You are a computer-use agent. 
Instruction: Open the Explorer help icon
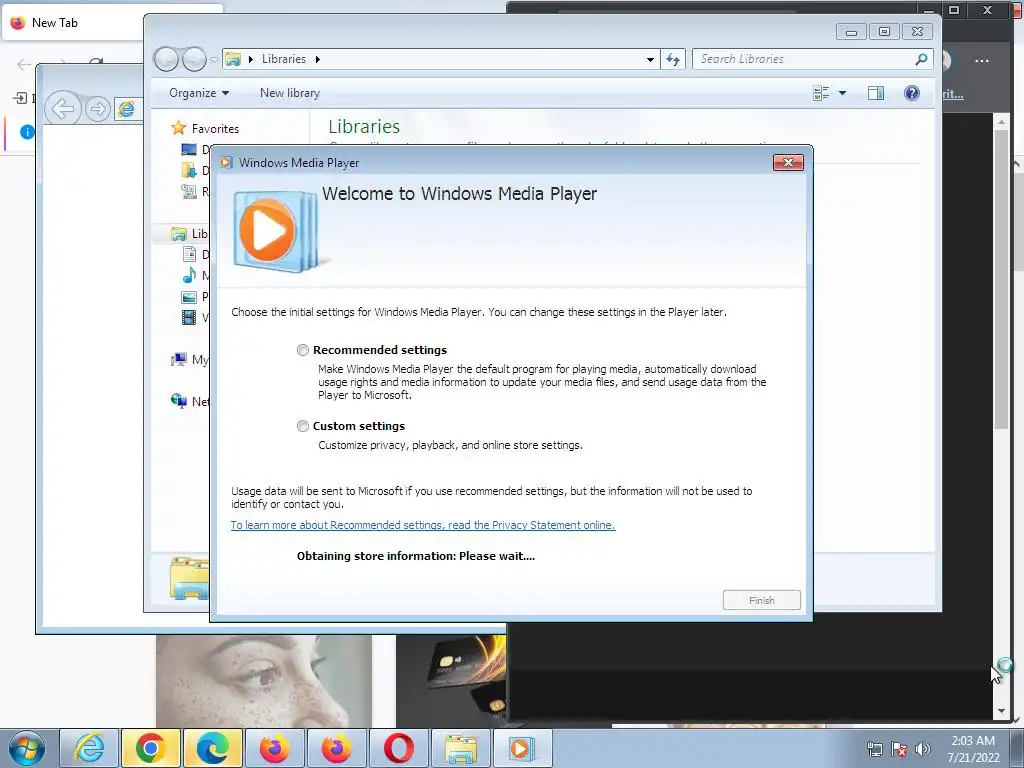(912, 93)
